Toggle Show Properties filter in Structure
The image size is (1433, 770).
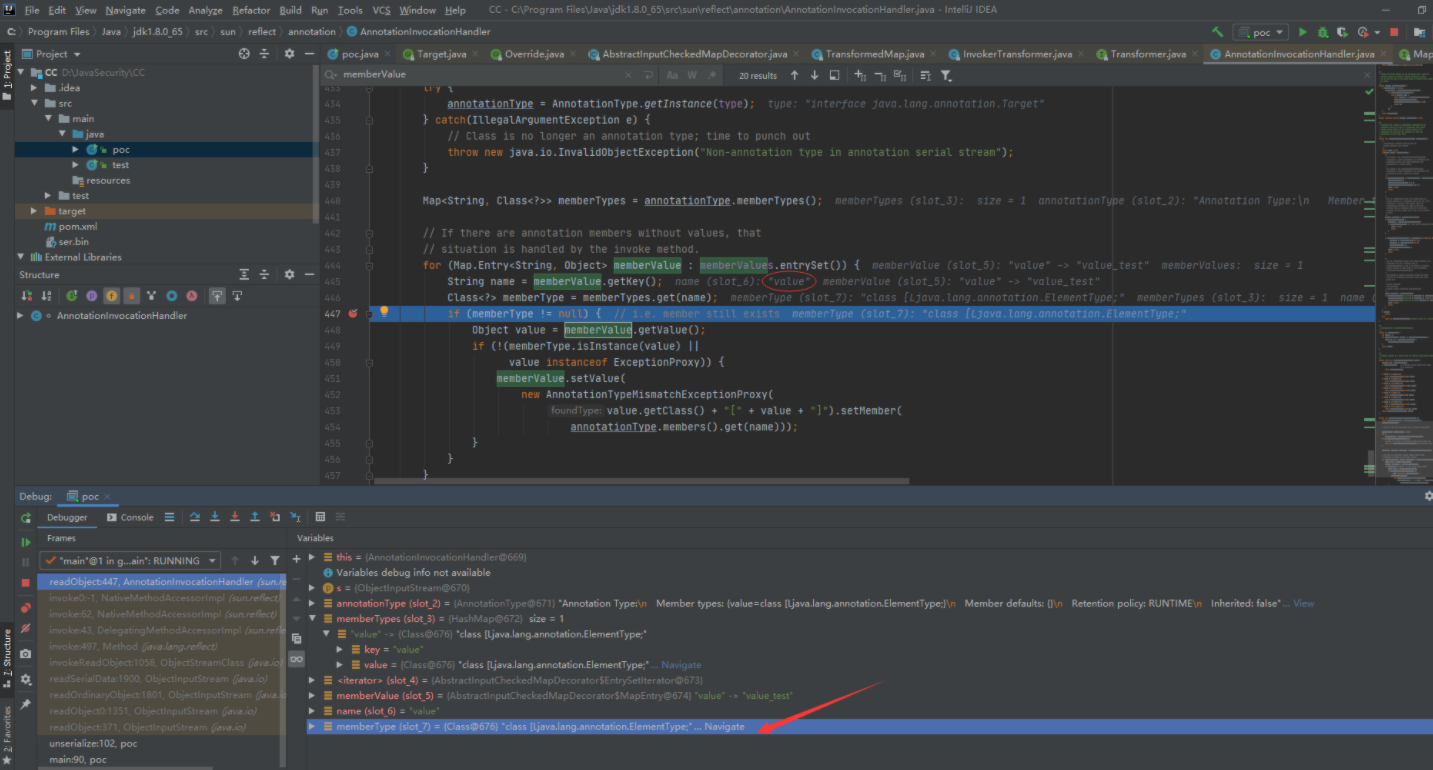(92, 296)
